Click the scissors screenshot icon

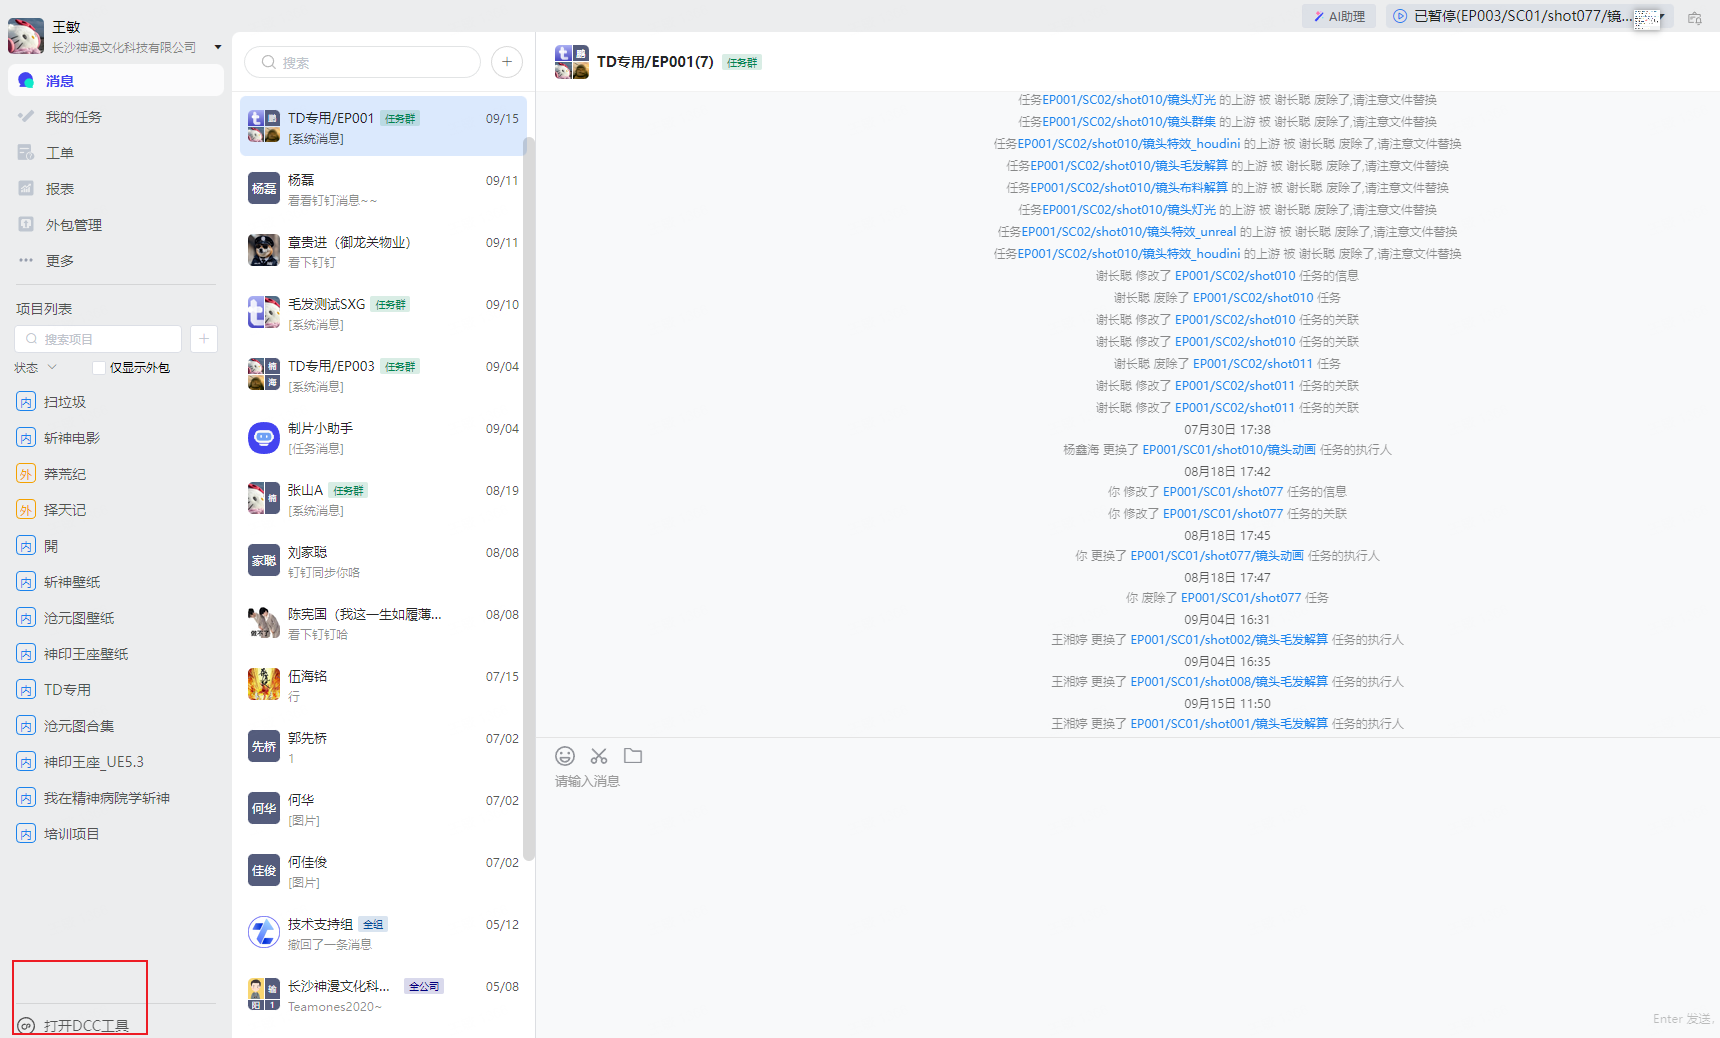599,756
